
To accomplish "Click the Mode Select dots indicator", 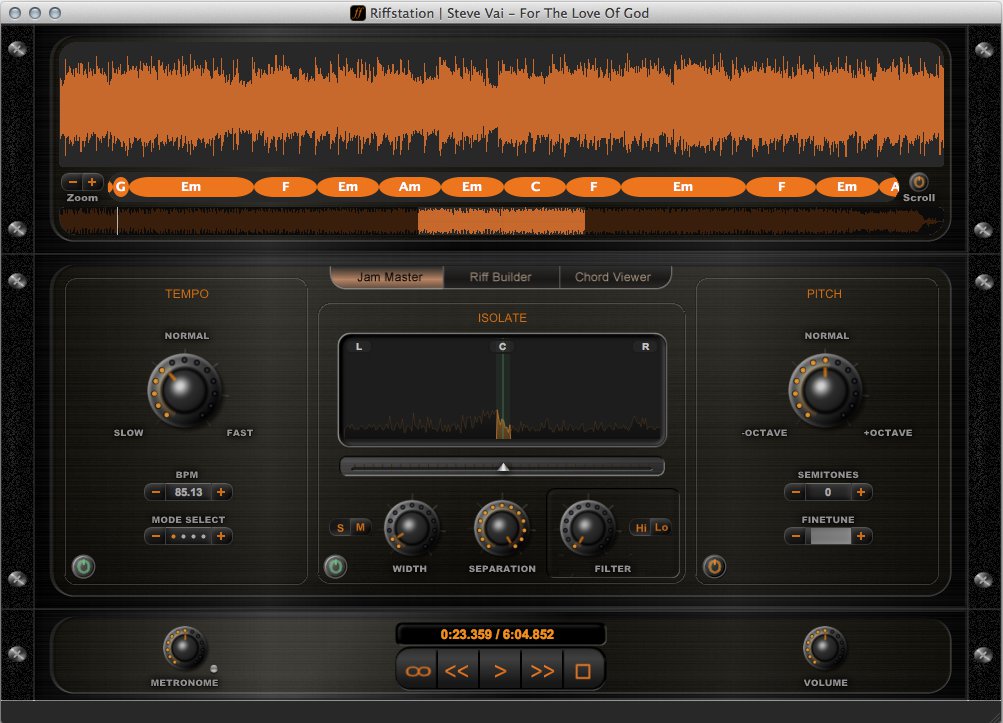I will pyautogui.click(x=188, y=536).
